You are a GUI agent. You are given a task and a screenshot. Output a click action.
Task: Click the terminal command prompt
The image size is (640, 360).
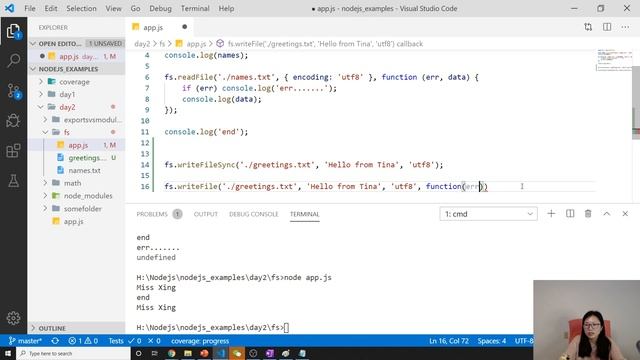coord(212,327)
